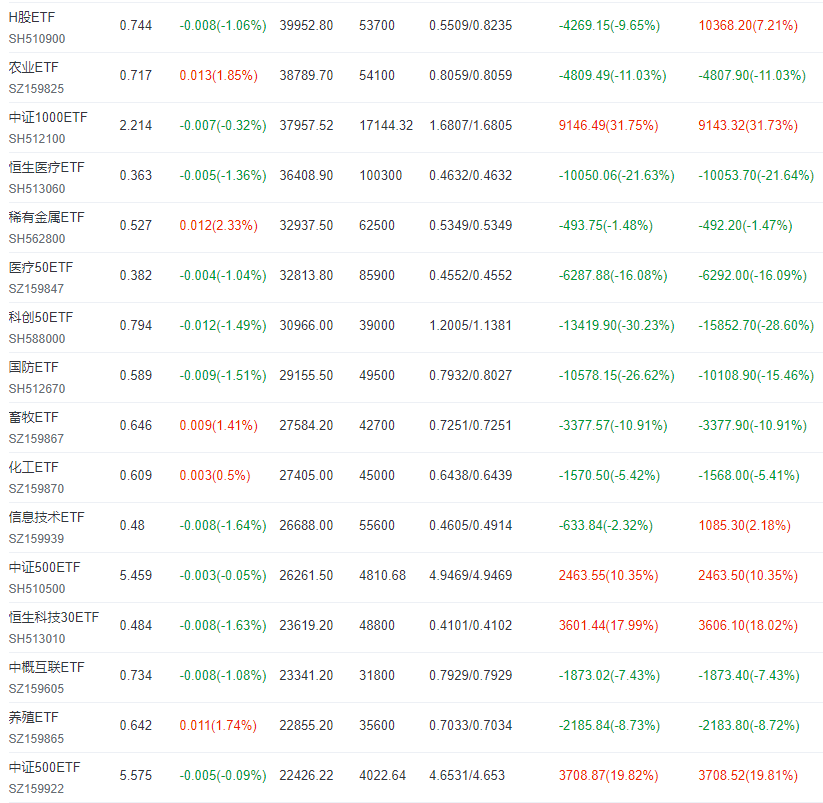Select stock code SH588000

37,339
